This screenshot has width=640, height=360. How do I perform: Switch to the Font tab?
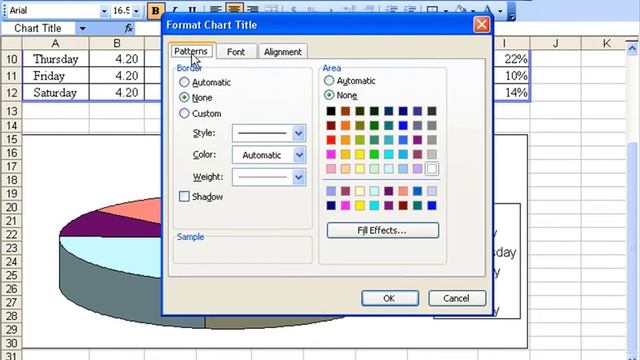point(236,52)
